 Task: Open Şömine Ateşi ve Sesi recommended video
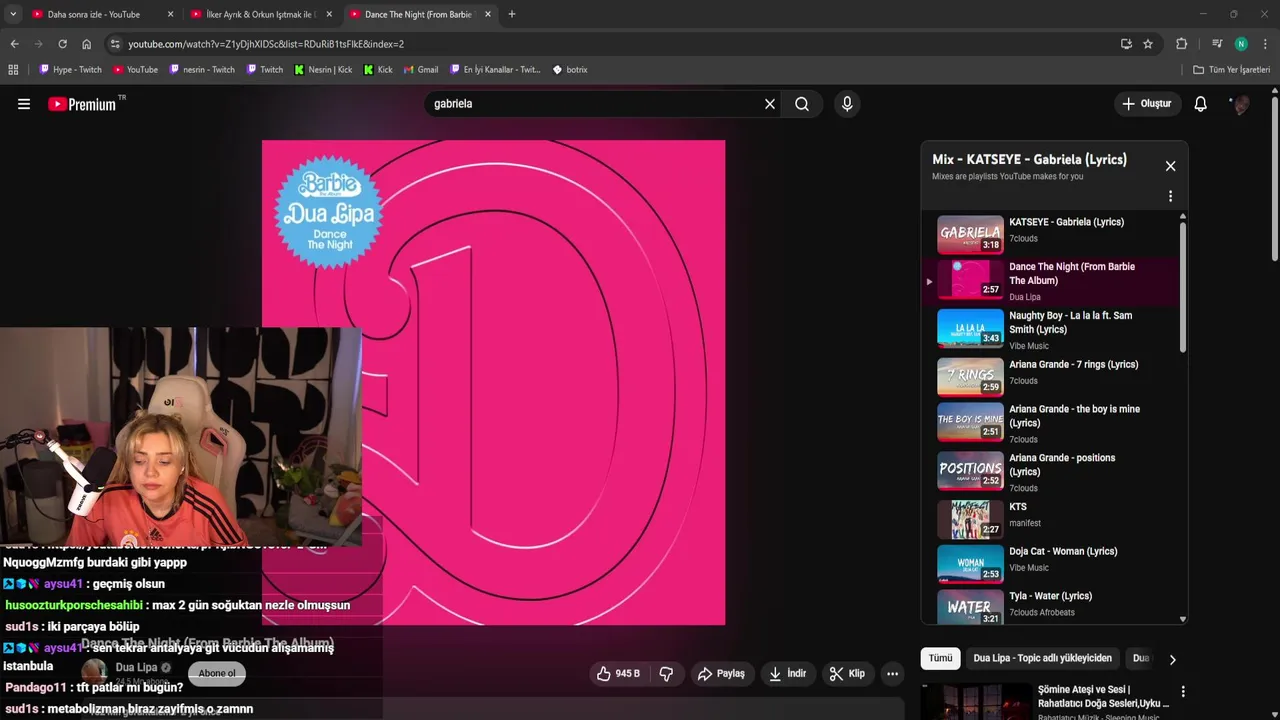(1103, 696)
